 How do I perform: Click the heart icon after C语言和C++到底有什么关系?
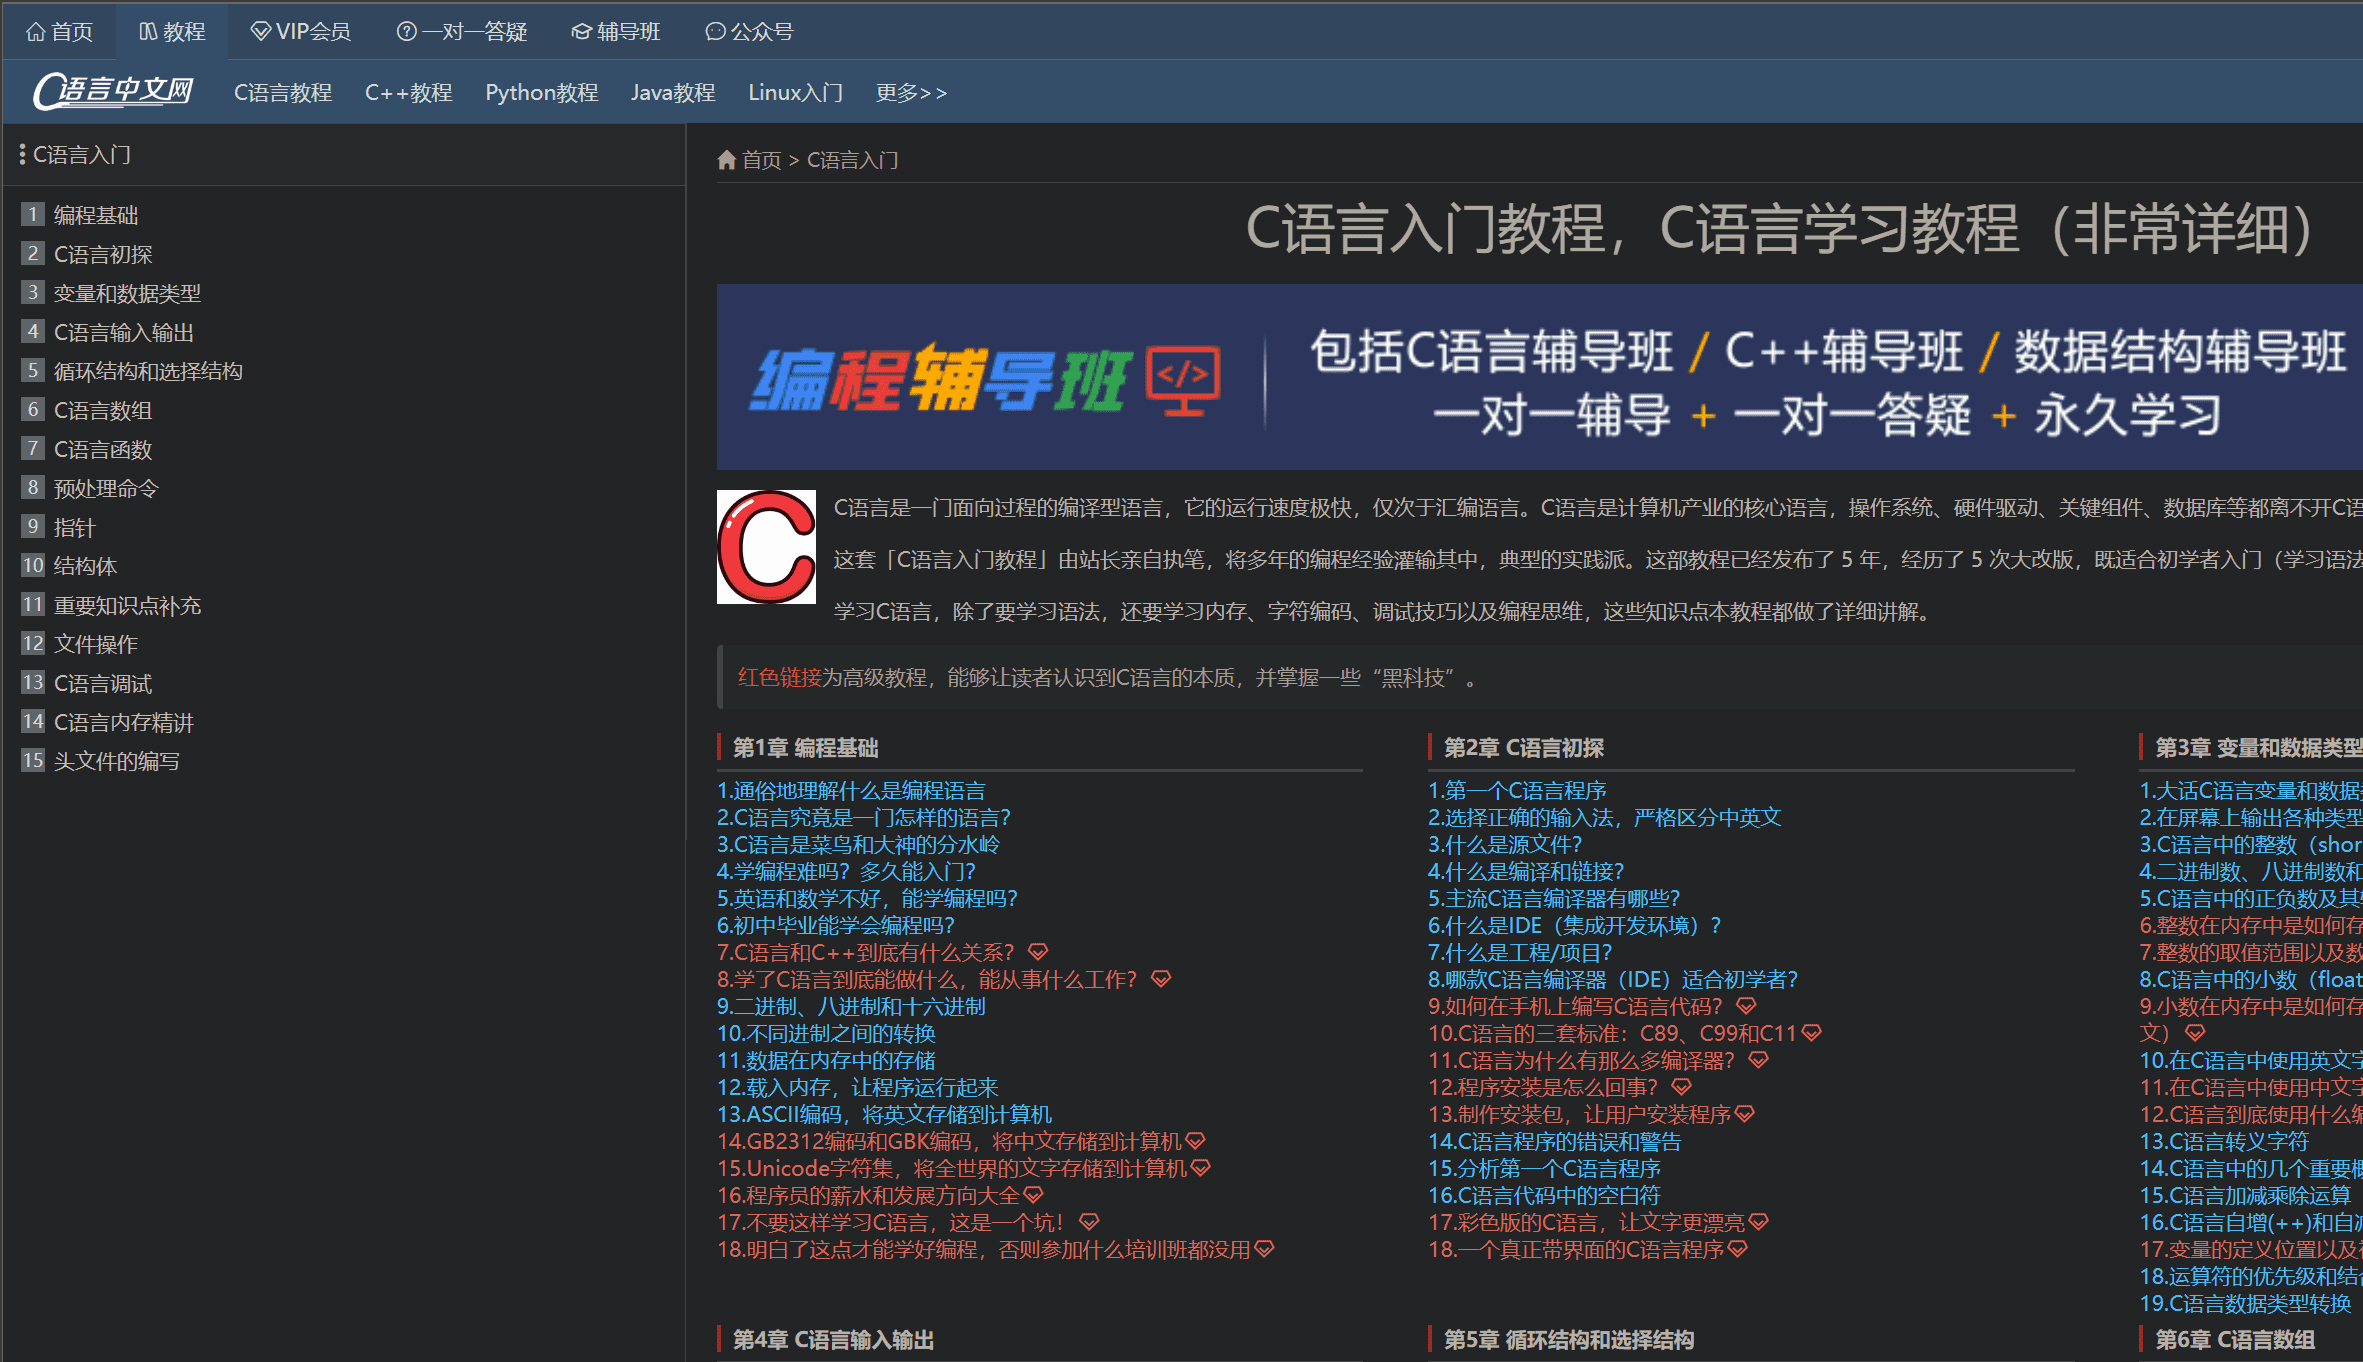click(x=1039, y=951)
